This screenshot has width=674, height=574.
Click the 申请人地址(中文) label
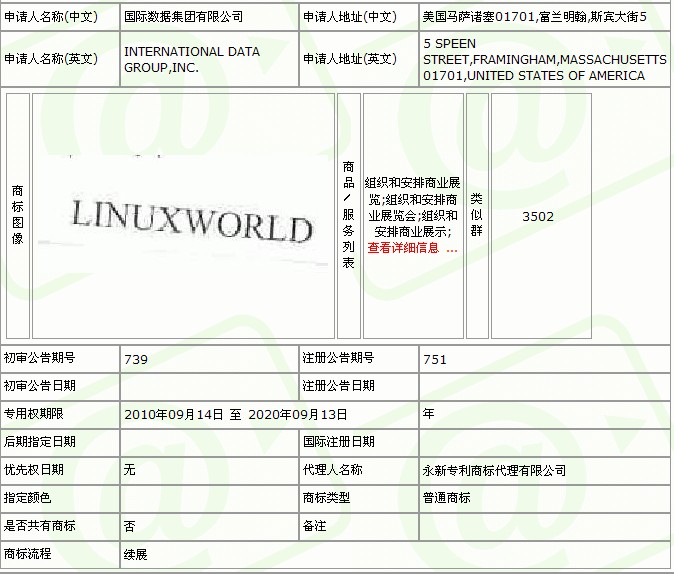pos(350,17)
